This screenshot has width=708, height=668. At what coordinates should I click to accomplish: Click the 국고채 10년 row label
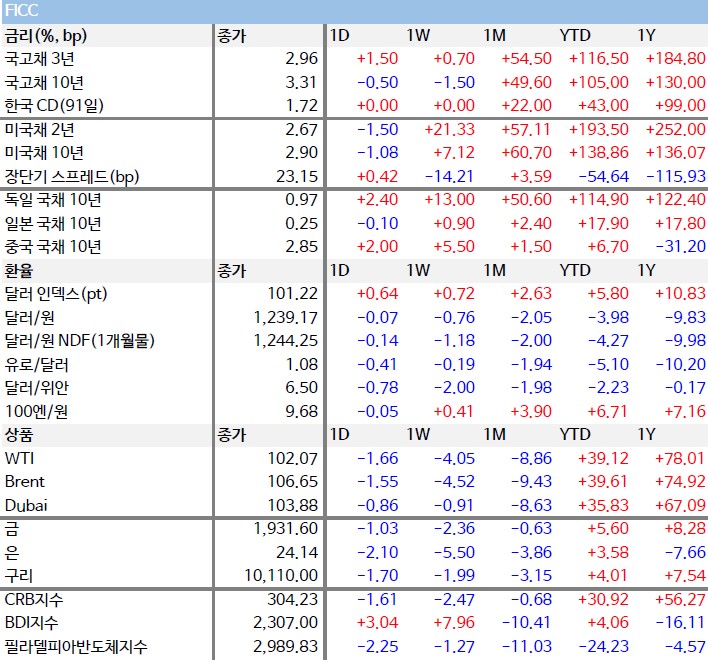(44, 82)
